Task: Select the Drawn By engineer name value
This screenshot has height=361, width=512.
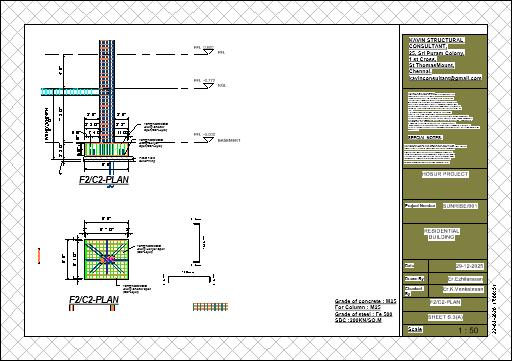Action: tap(465, 279)
